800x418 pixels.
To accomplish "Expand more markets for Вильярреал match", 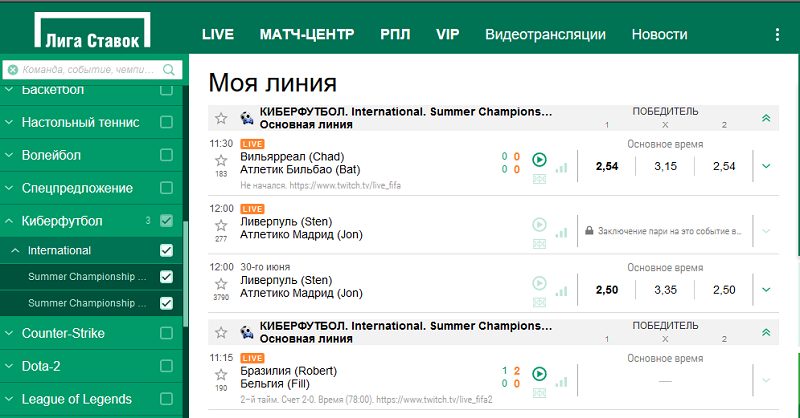I will click(x=766, y=166).
